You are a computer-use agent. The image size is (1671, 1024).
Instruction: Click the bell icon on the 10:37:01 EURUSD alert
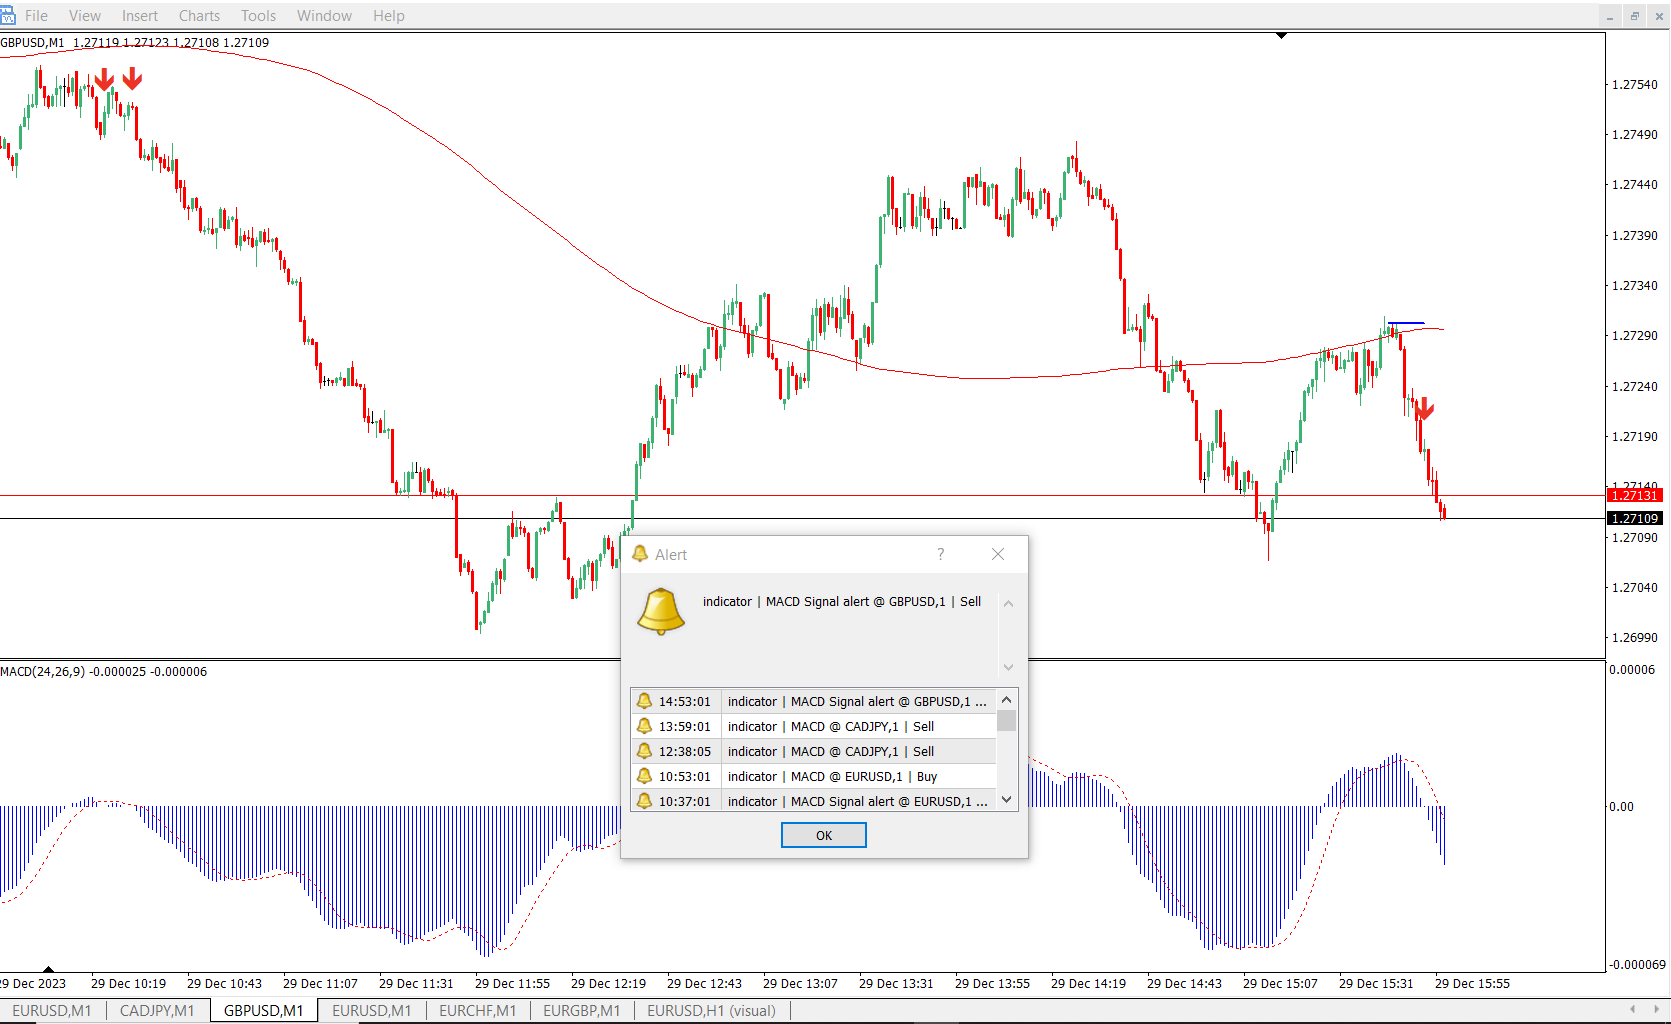coord(645,801)
